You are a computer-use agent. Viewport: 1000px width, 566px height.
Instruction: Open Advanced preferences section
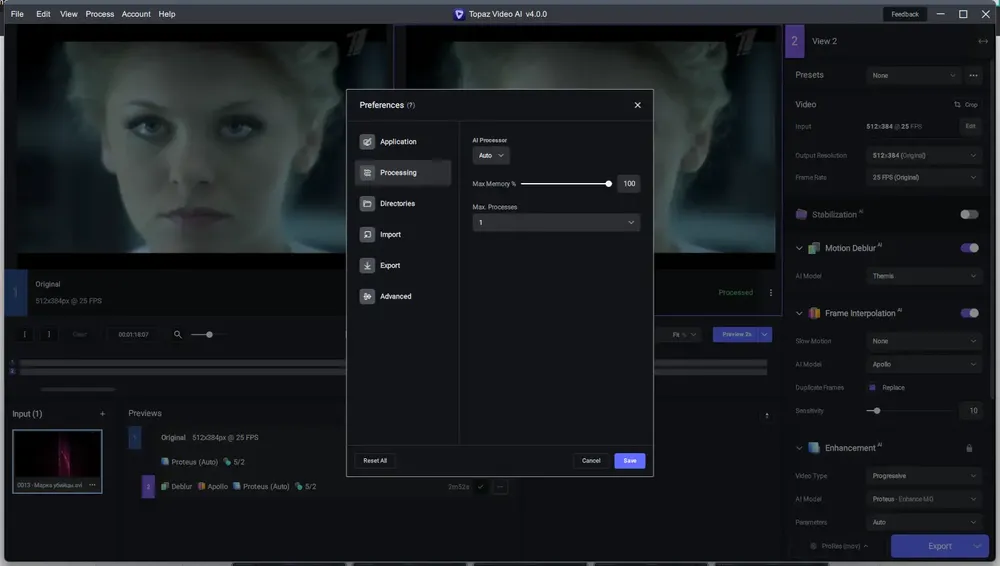click(402, 297)
